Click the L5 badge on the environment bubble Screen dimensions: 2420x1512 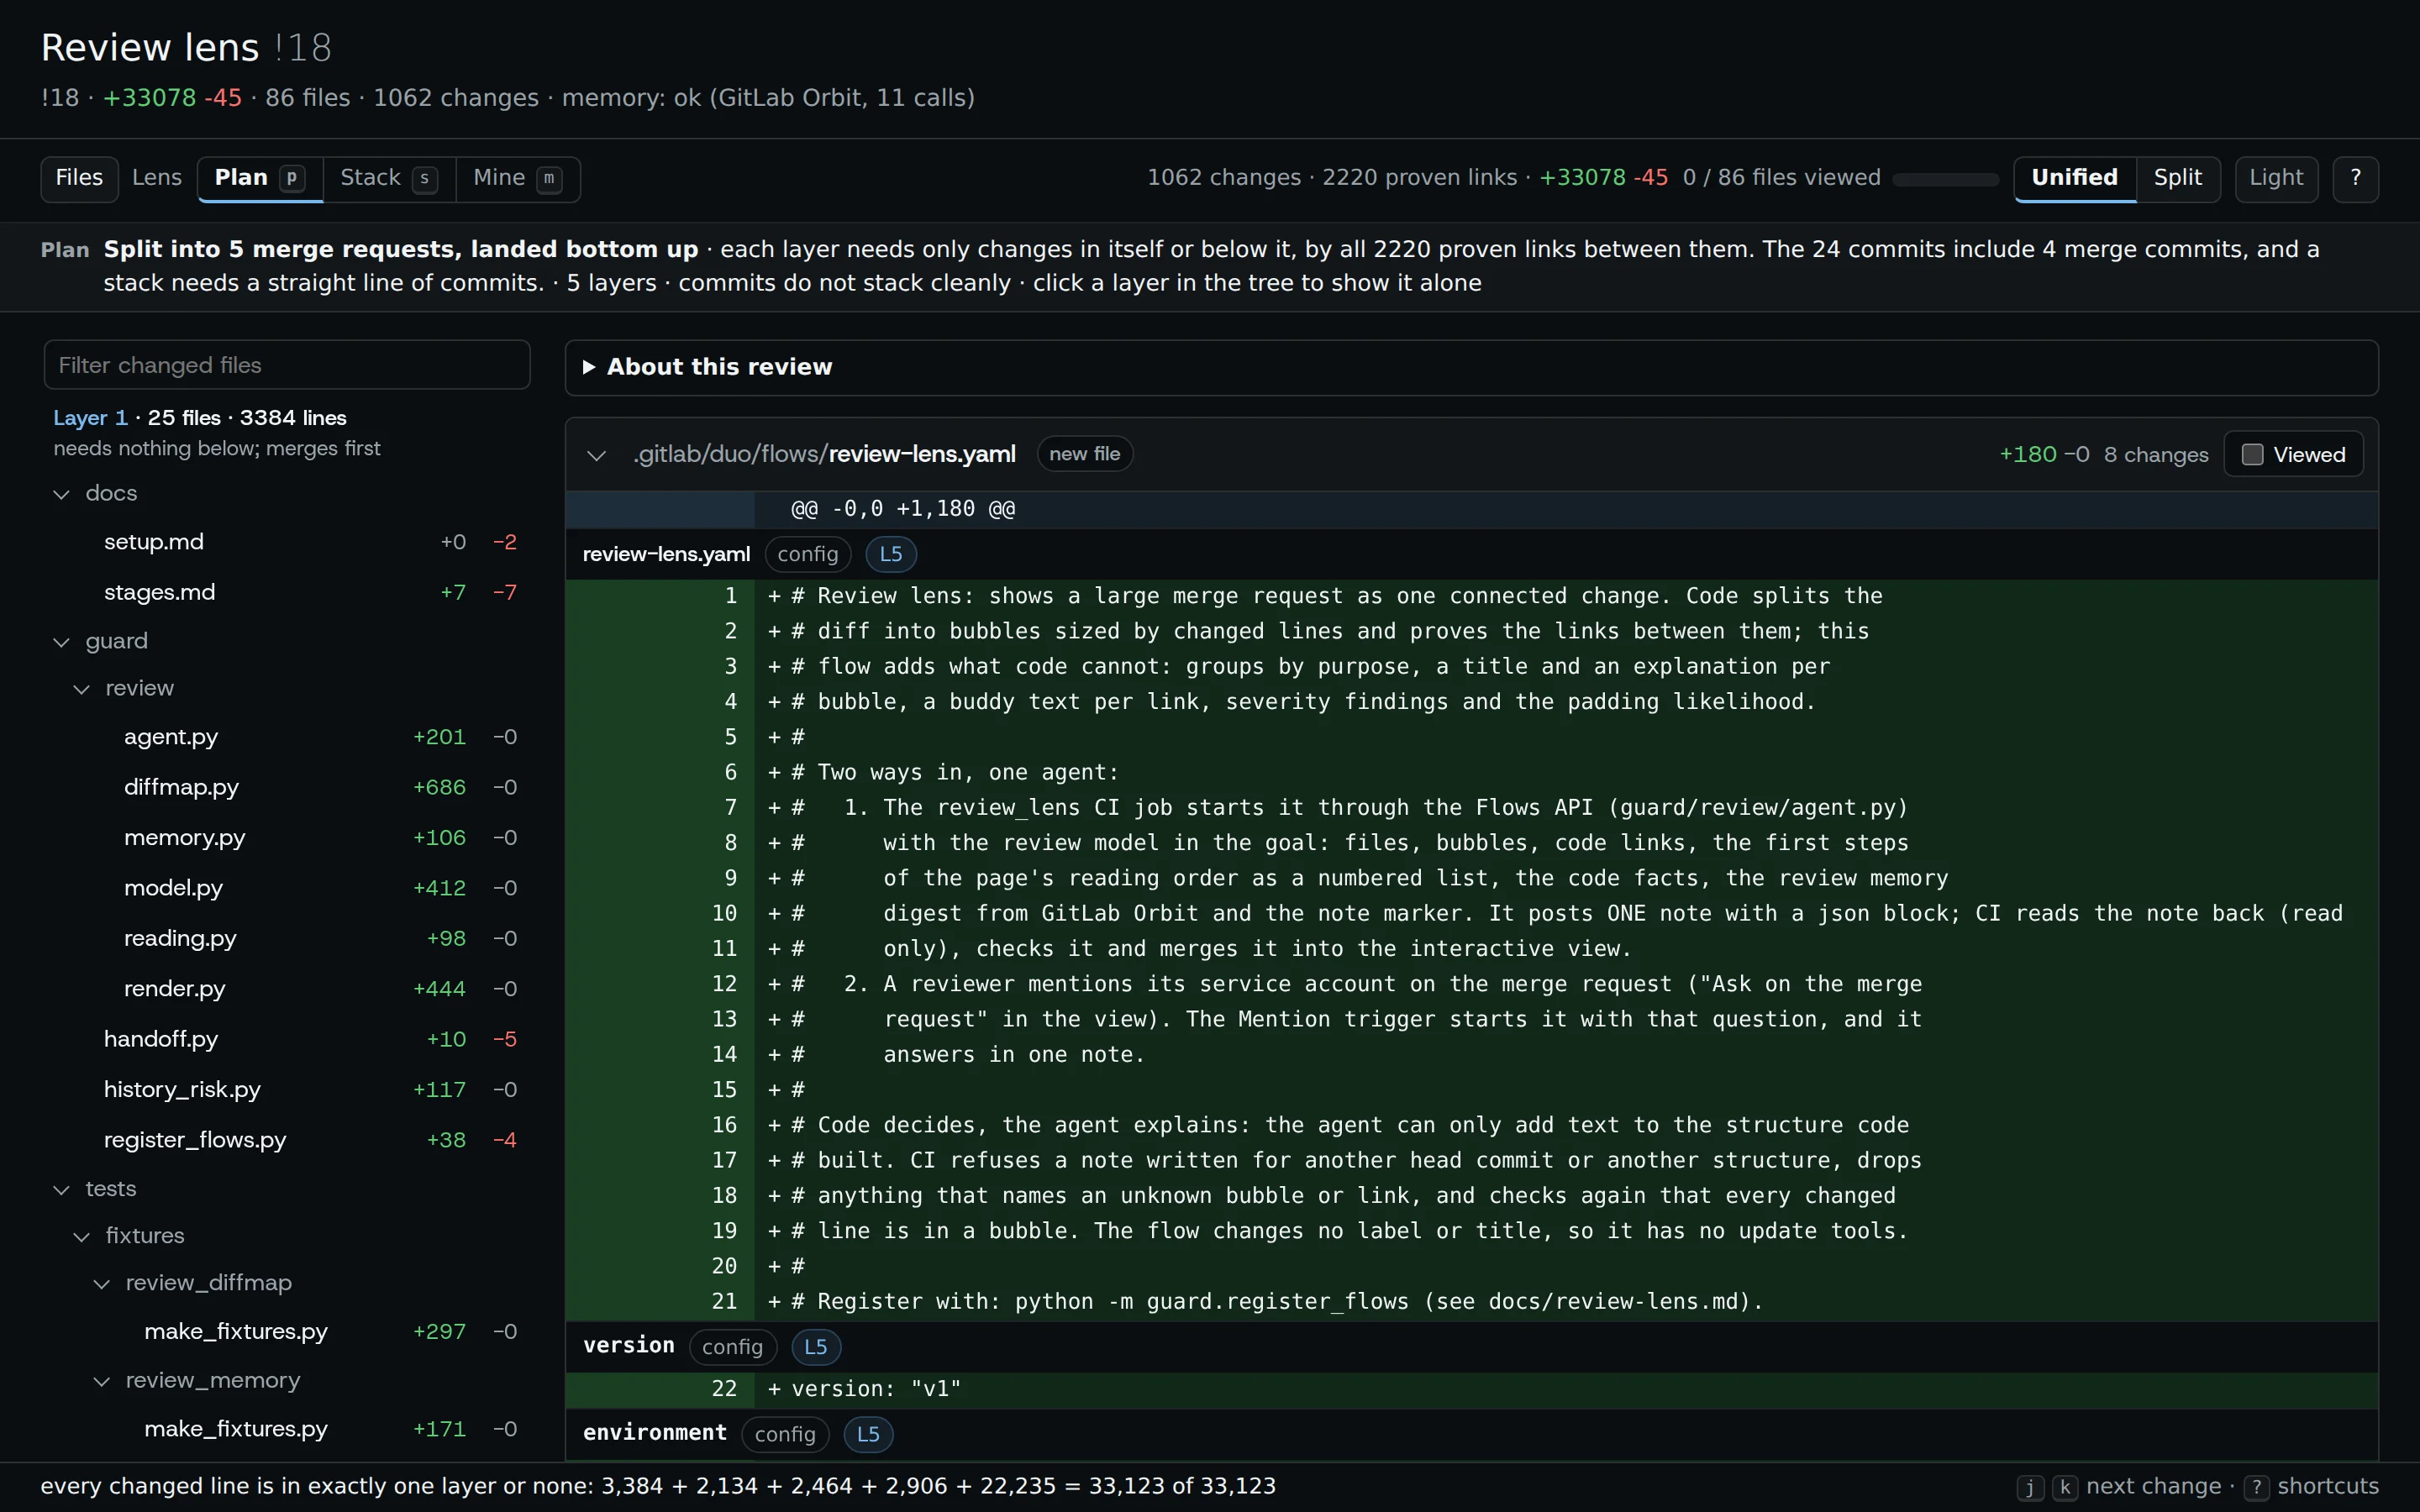(x=868, y=1434)
